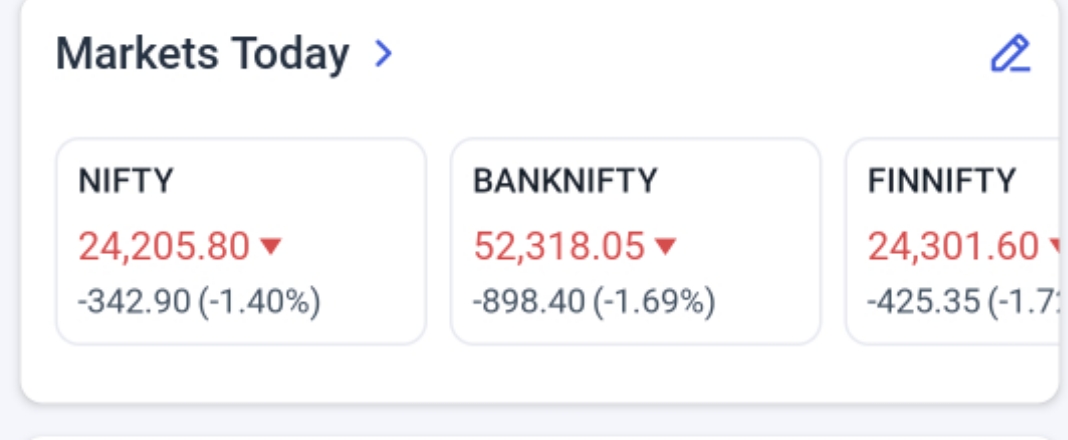Click the red down arrow beside FINNIFTY price

coord(1055,246)
